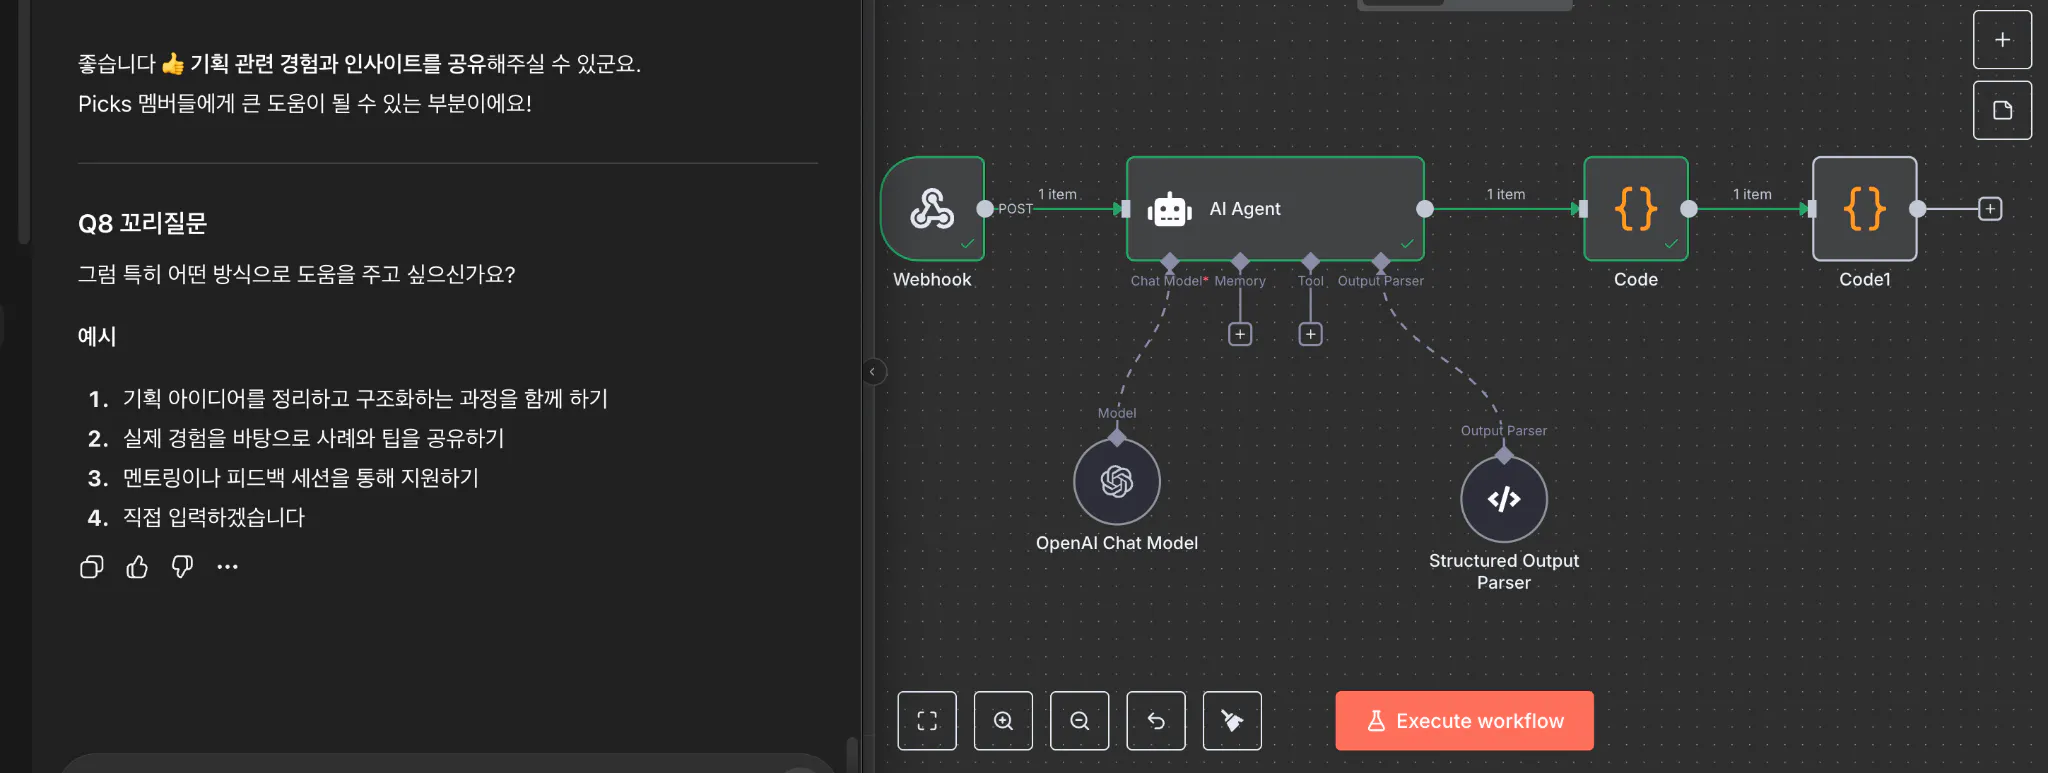Select the OpenAI Chat Model node
2048x773 pixels.
1117,481
